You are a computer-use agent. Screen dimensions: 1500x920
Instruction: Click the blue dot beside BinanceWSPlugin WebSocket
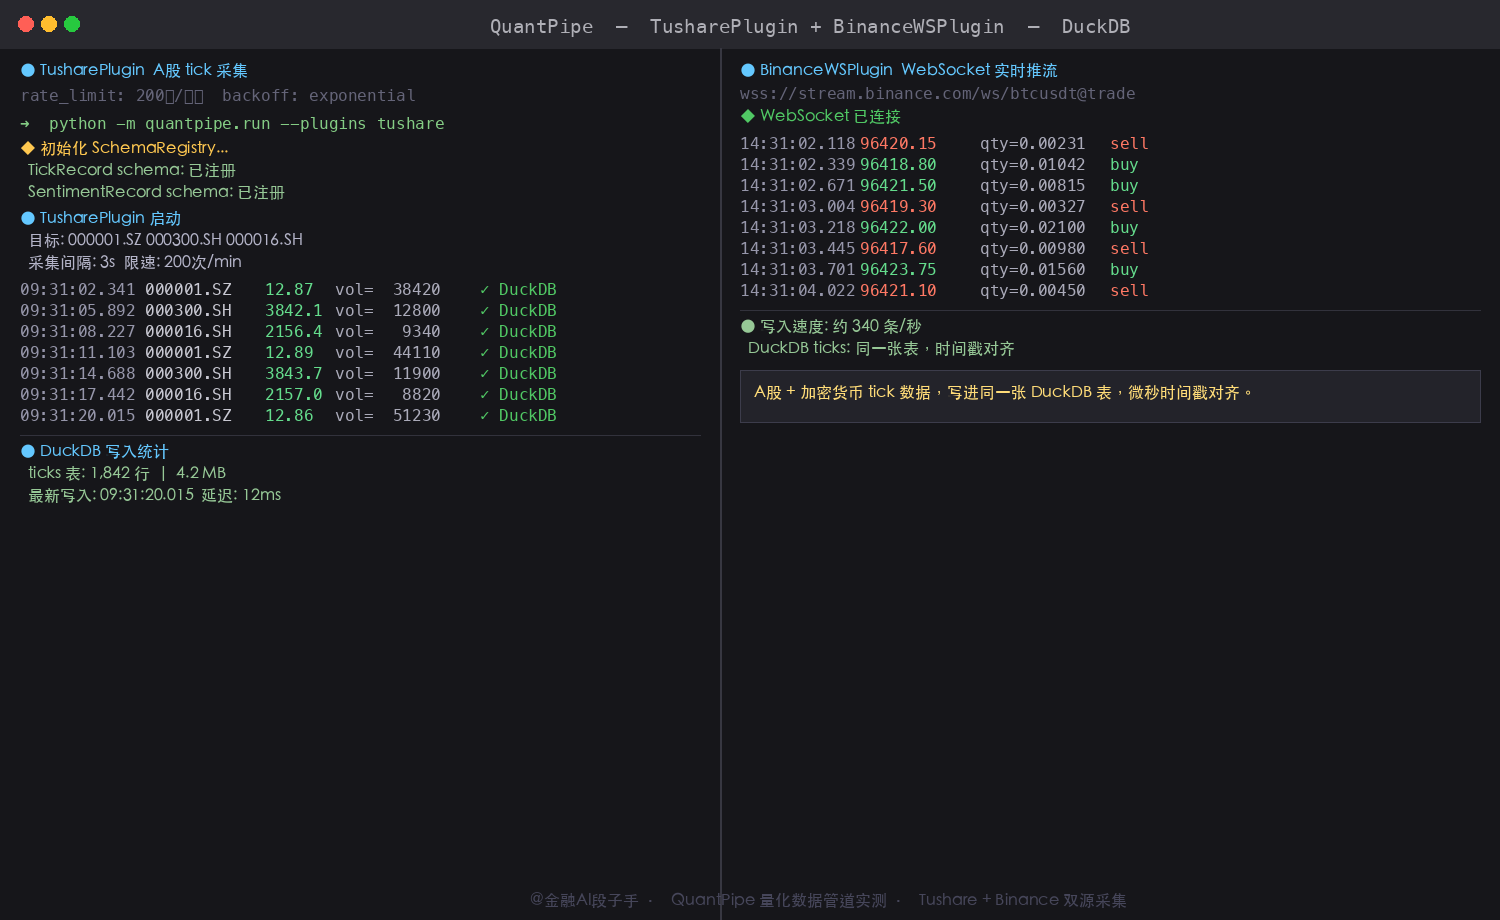tap(748, 70)
